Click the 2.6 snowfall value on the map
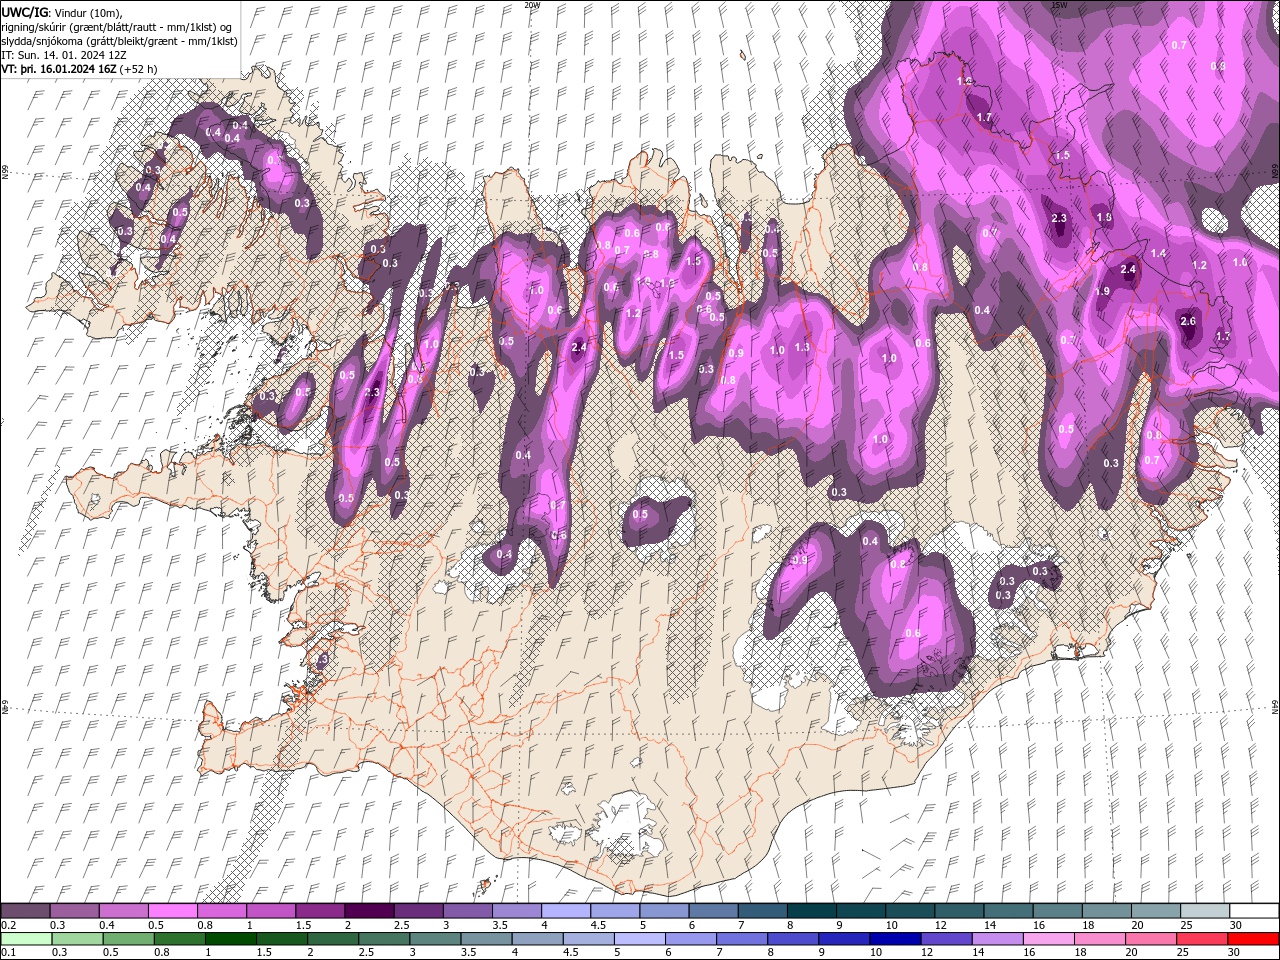Screen dimensions: 1280x960 pos(1188,321)
